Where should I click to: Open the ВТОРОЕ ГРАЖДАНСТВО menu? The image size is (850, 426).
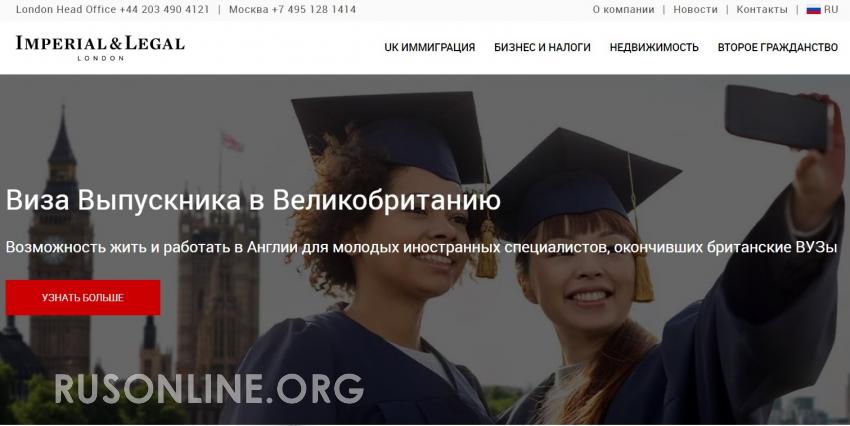pyautogui.click(x=777, y=48)
